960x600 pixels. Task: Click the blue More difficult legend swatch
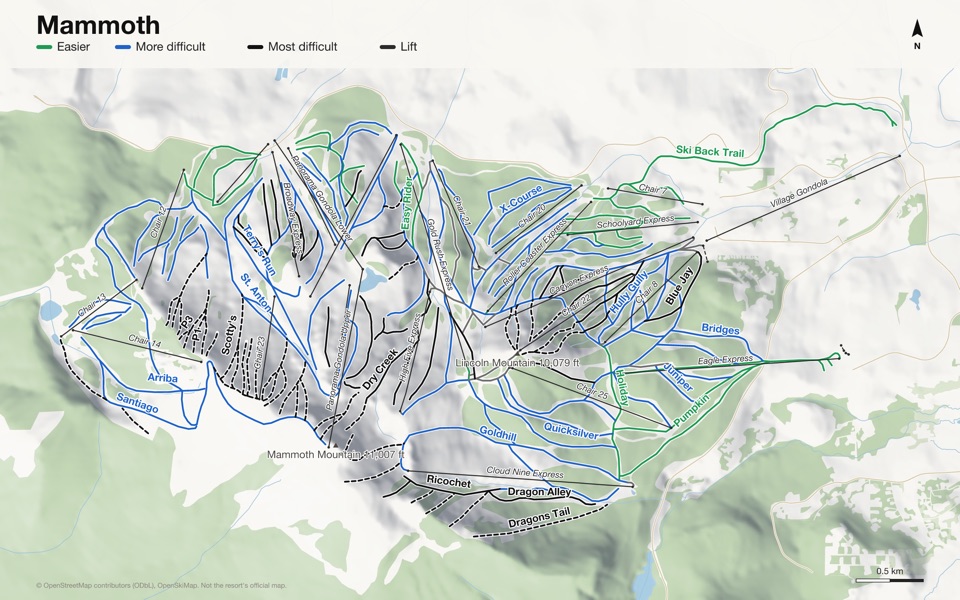(122, 47)
